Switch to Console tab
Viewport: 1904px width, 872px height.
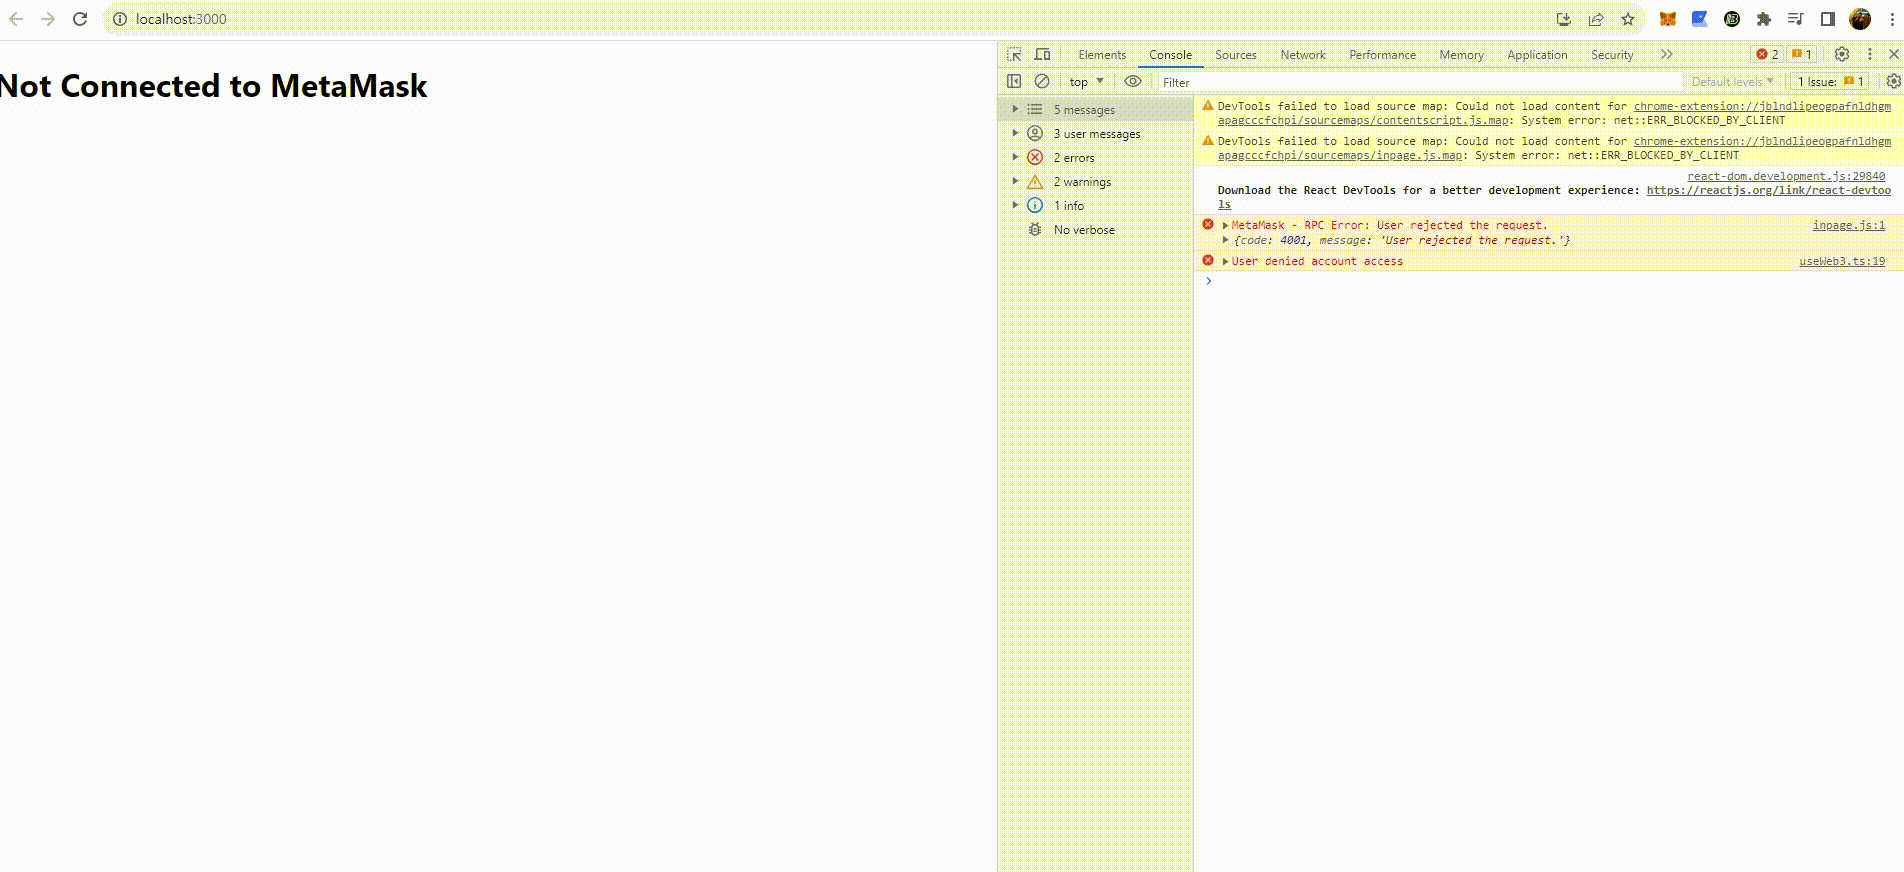(x=1170, y=55)
